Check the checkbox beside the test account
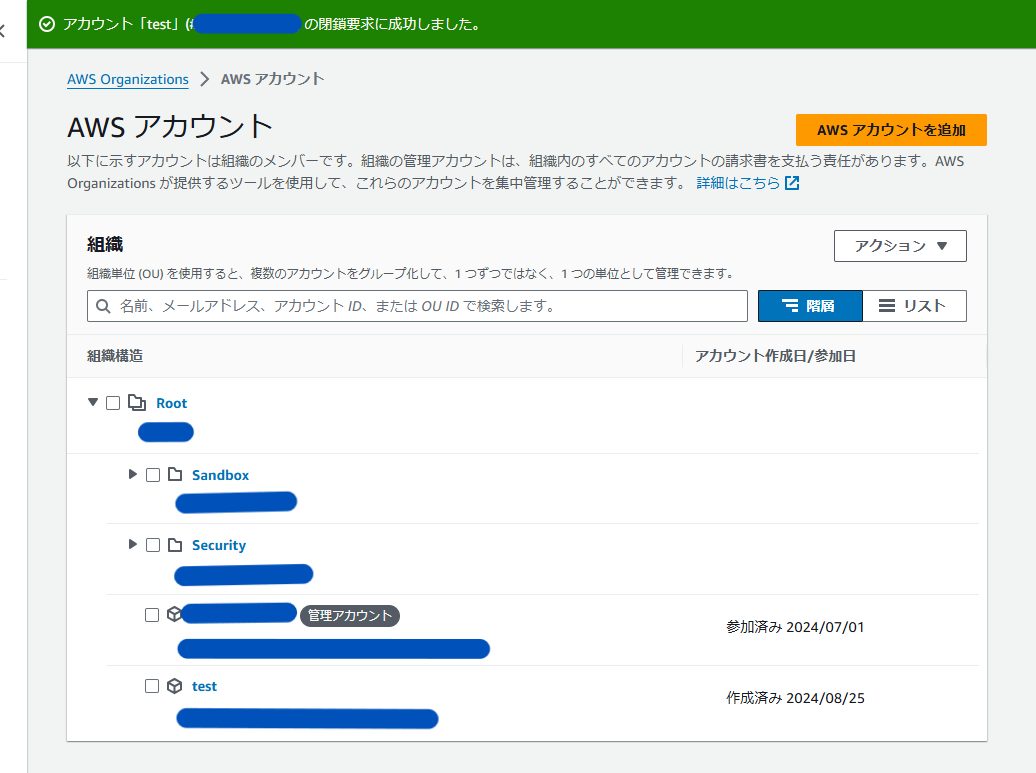This screenshot has width=1036, height=773. click(152, 685)
